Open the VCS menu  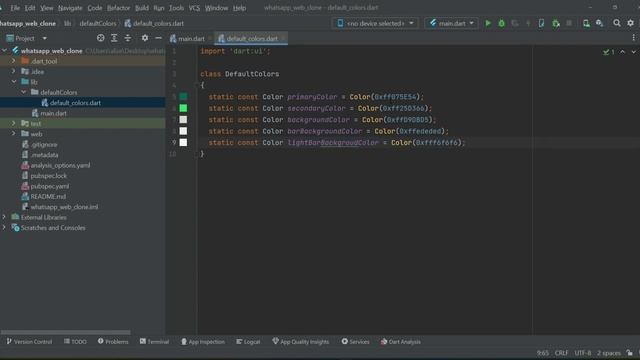194,8
